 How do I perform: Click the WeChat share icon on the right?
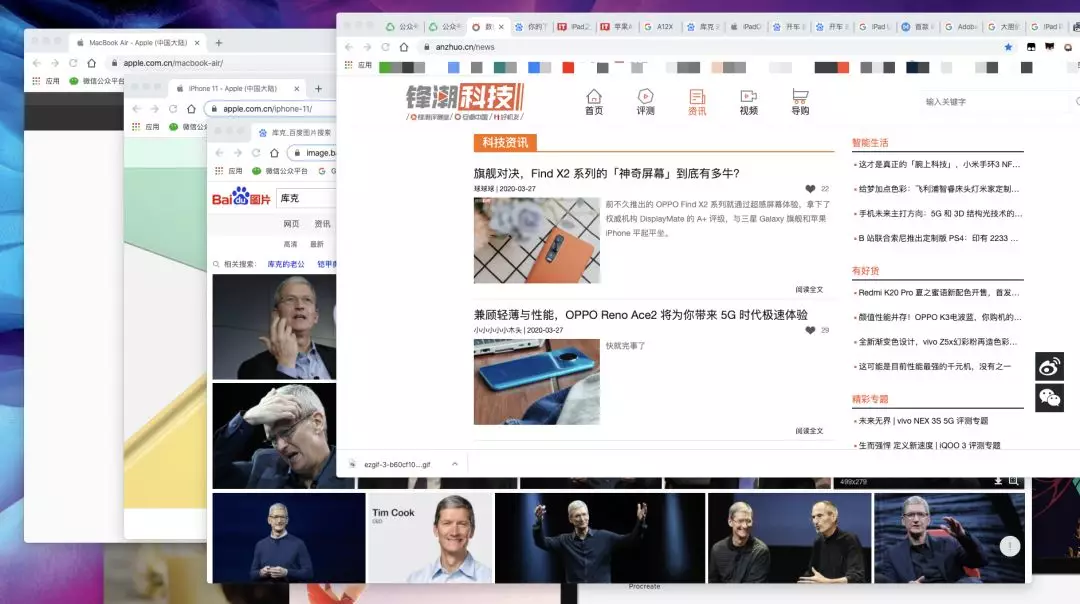[1049, 398]
